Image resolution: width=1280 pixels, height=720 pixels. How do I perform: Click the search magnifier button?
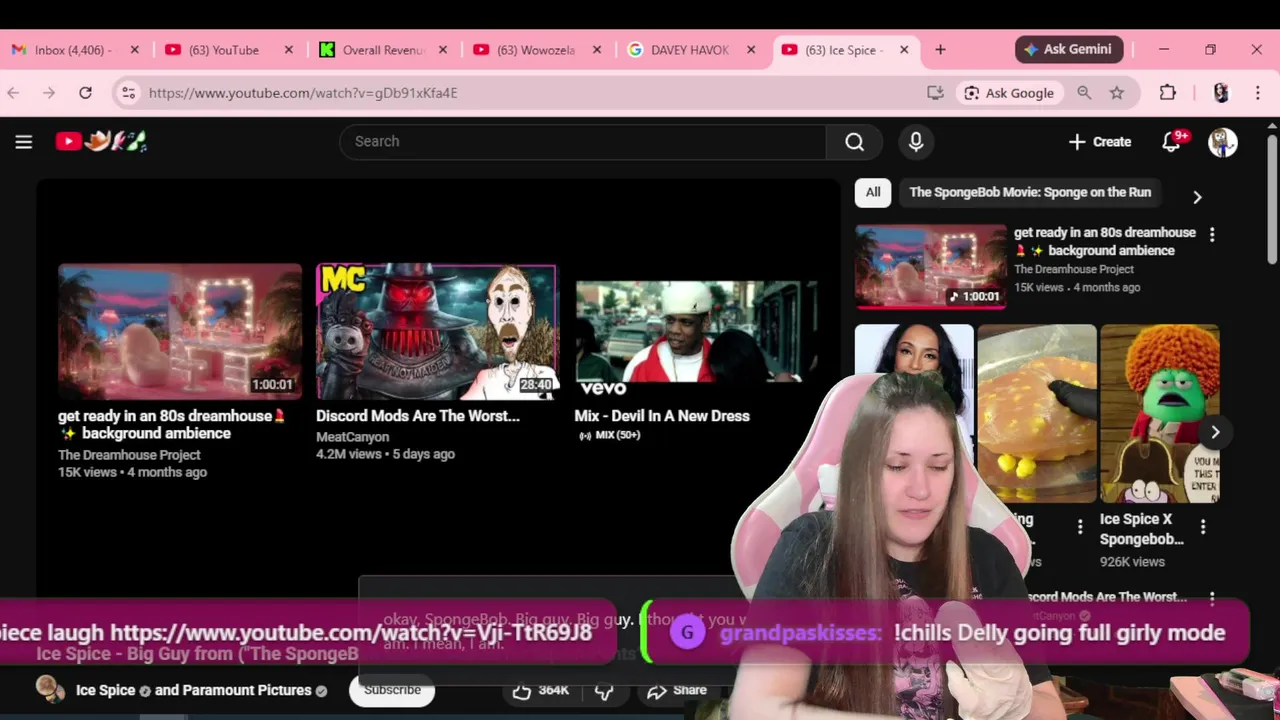[854, 142]
